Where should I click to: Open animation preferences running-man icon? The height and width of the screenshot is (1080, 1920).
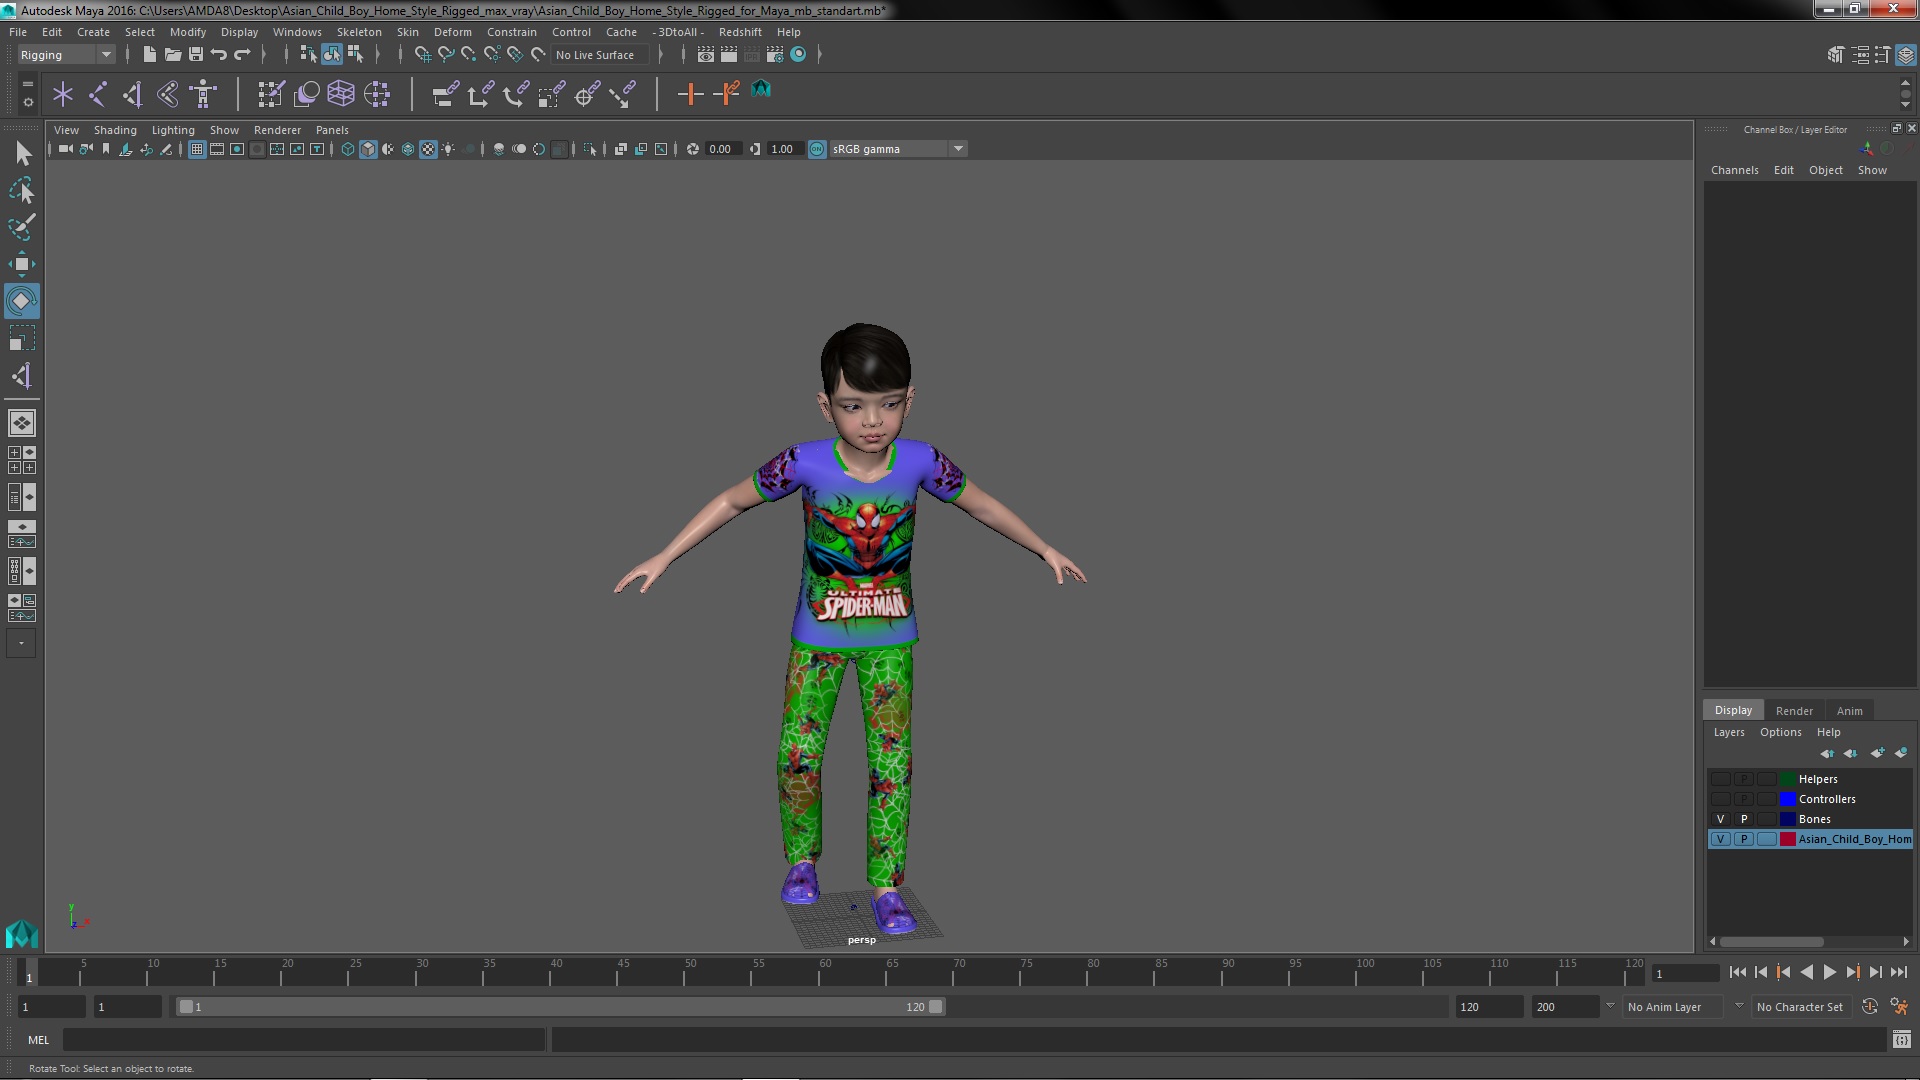tap(1899, 1007)
